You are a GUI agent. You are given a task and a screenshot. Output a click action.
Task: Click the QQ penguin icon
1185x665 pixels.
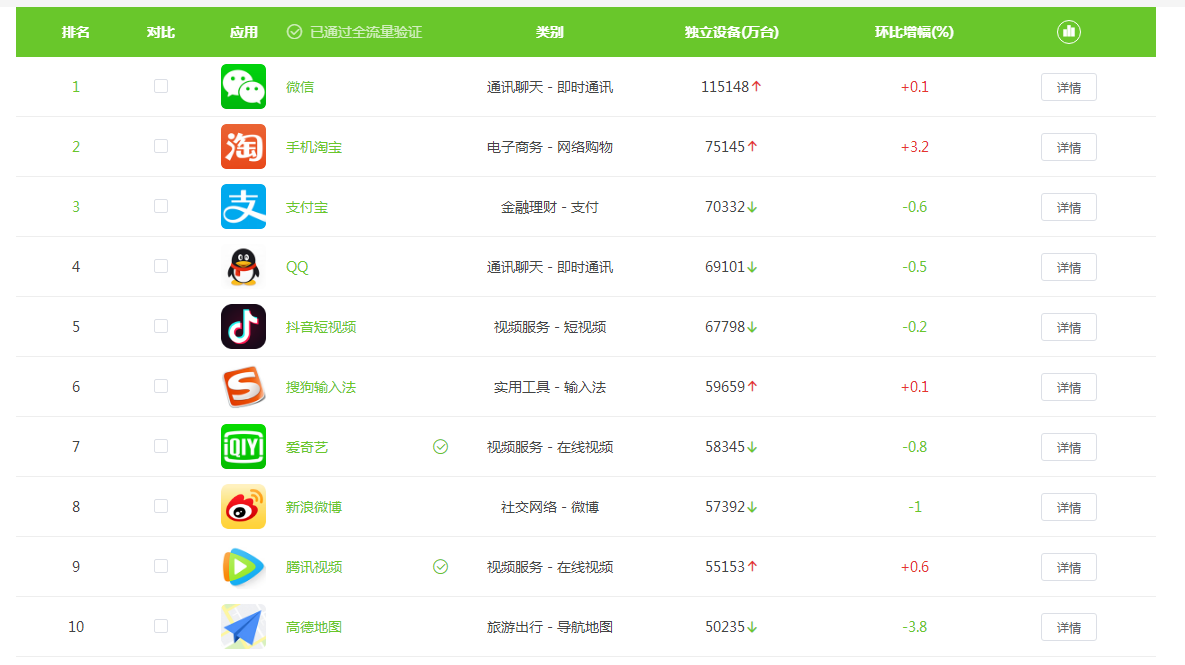coord(243,267)
